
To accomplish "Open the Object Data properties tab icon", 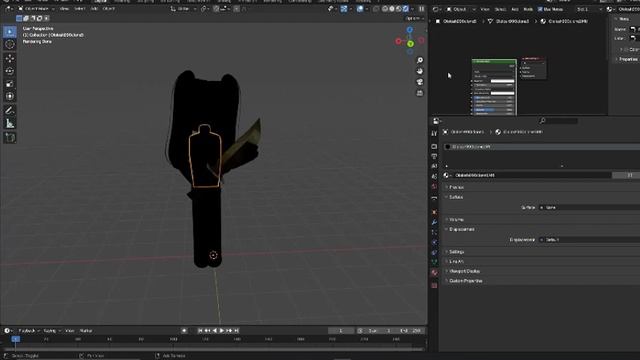I will [434, 262].
